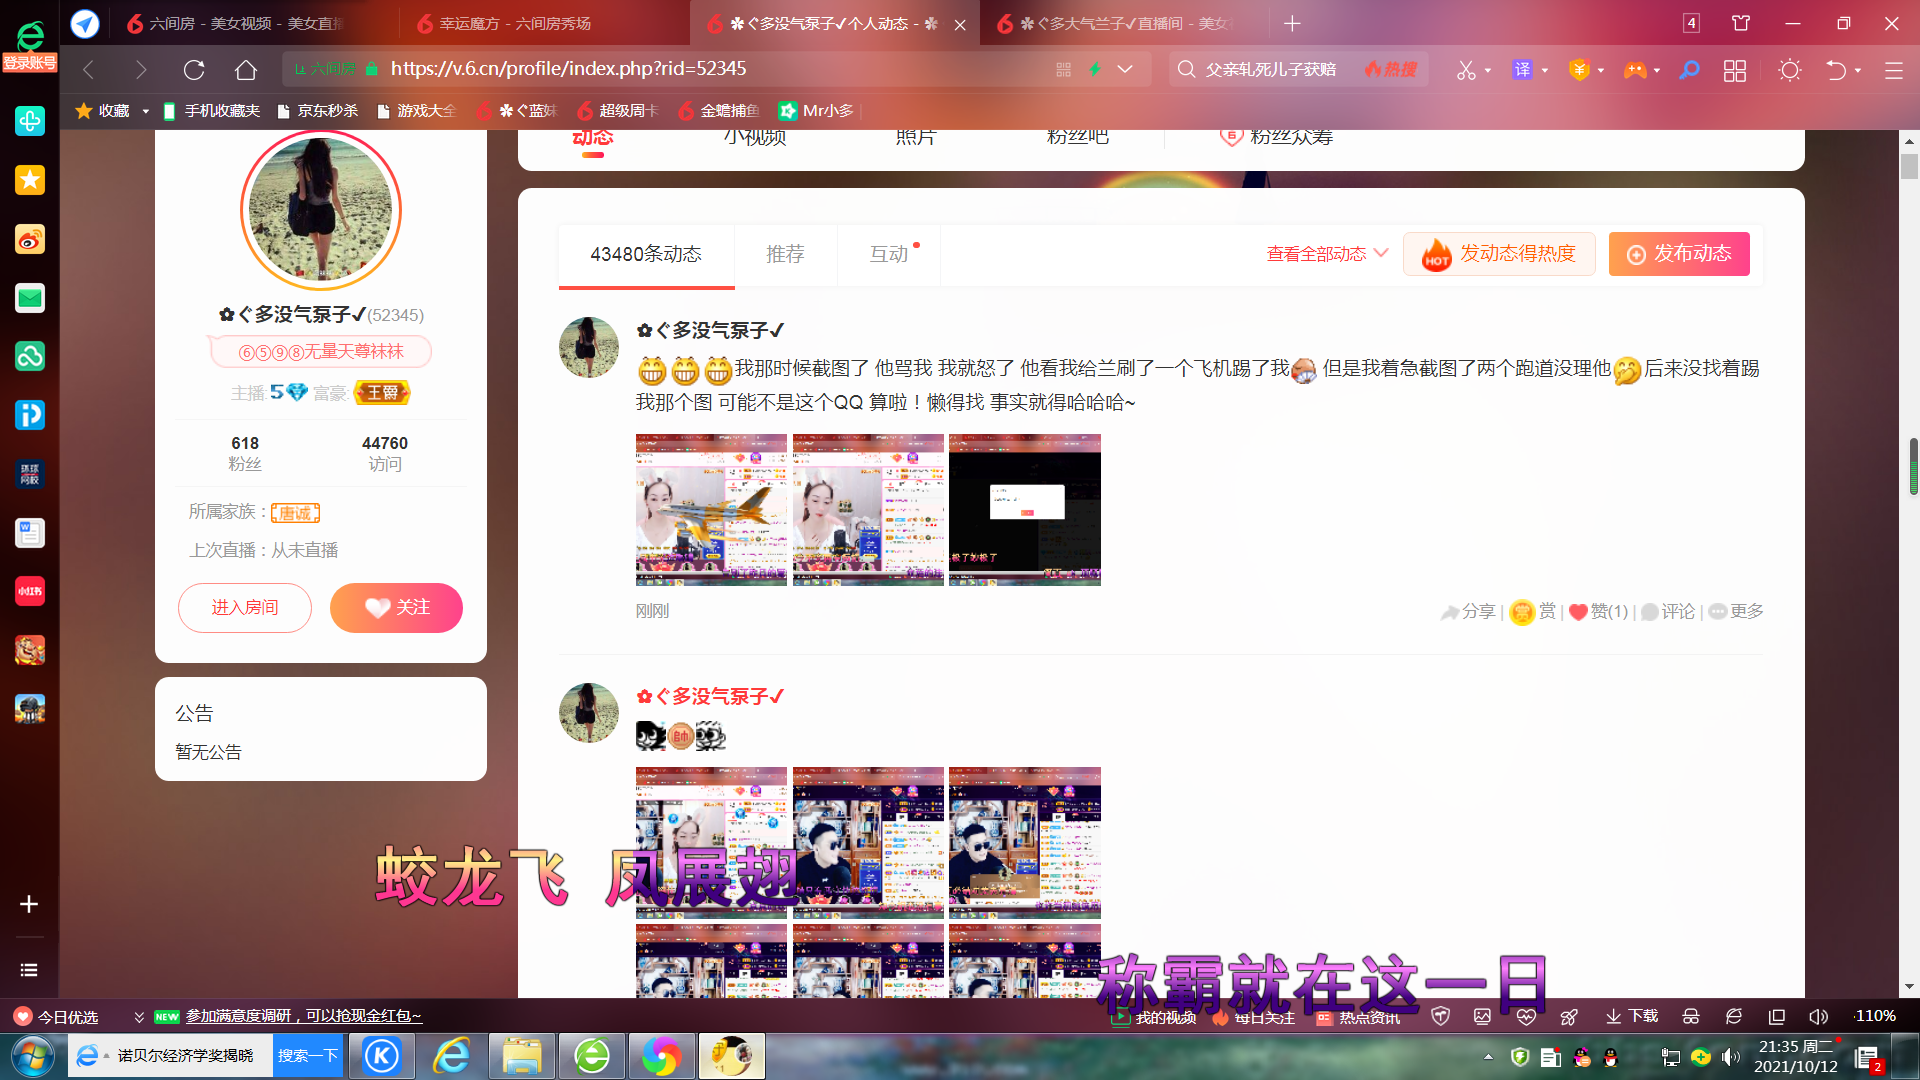Open the airplane screenshot thumbnail in first post
Viewport: 1920px width, 1080px height.
pos(711,509)
